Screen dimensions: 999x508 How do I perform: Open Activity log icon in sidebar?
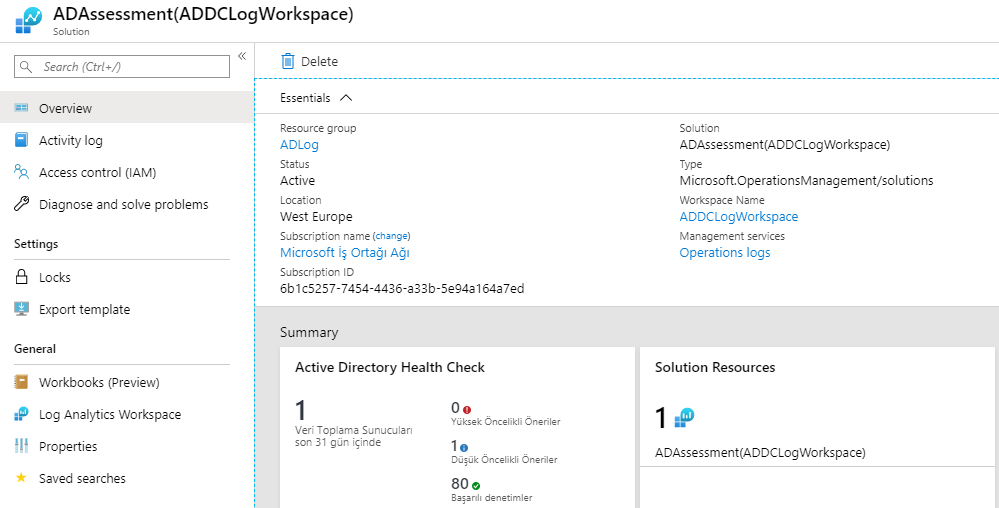pyautogui.click(x=21, y=140)
